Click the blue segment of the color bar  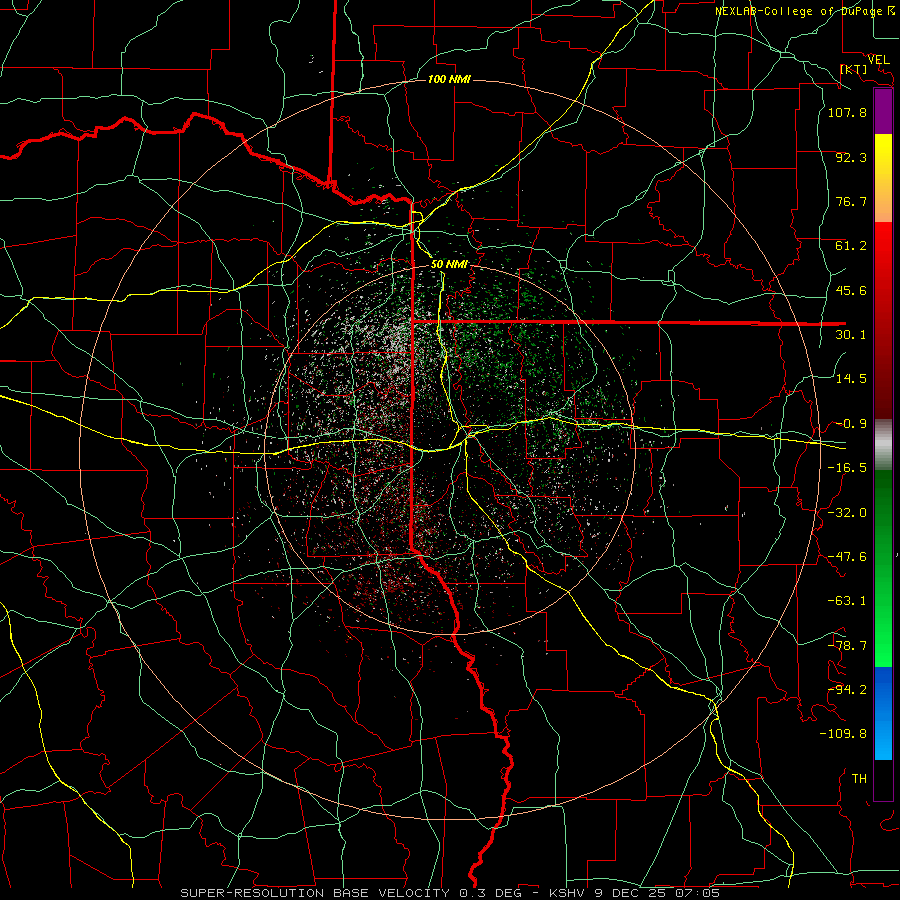(883, 713)
